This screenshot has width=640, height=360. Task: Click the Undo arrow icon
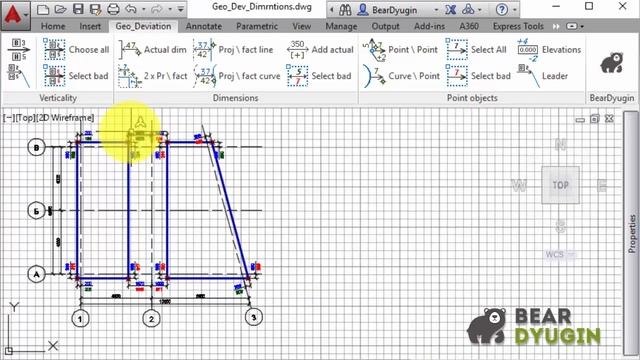(131, 9)
